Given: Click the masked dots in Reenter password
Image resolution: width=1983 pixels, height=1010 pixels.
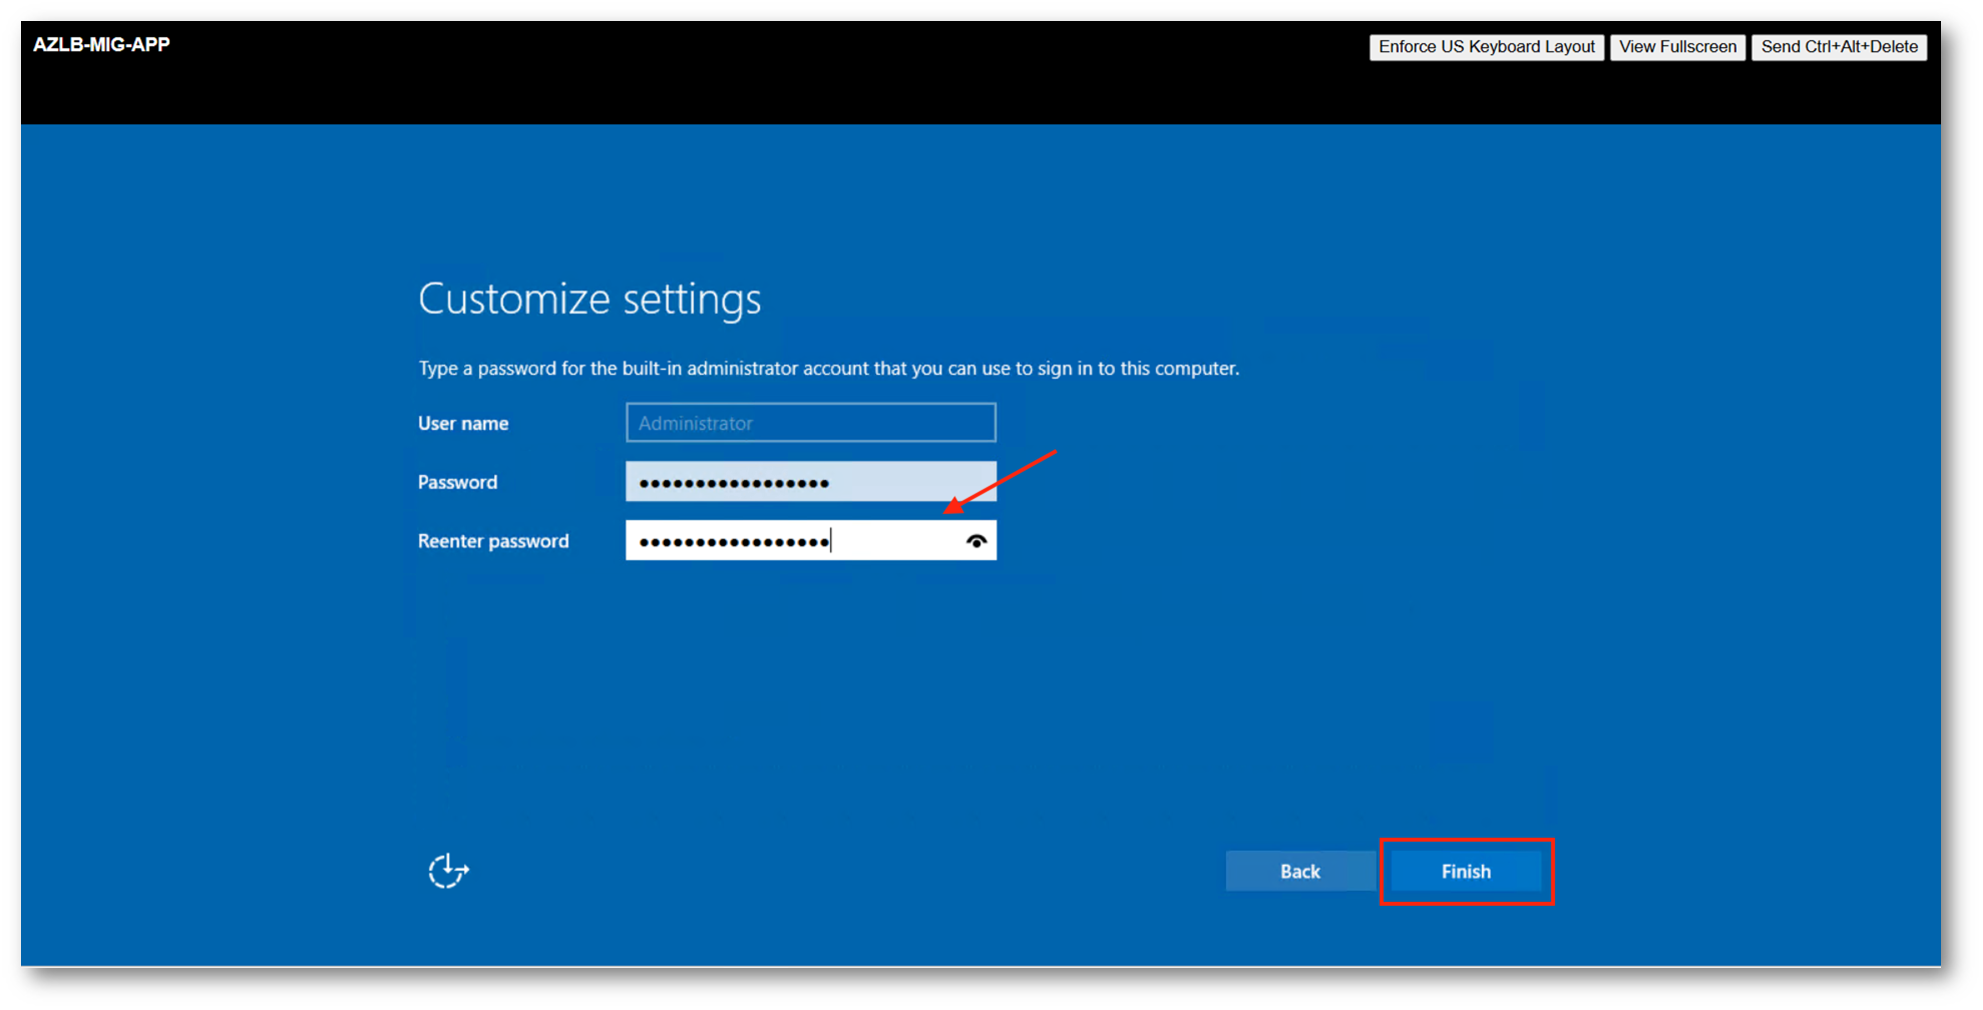Looking at the screenshot, I should (x=734, y=543).
